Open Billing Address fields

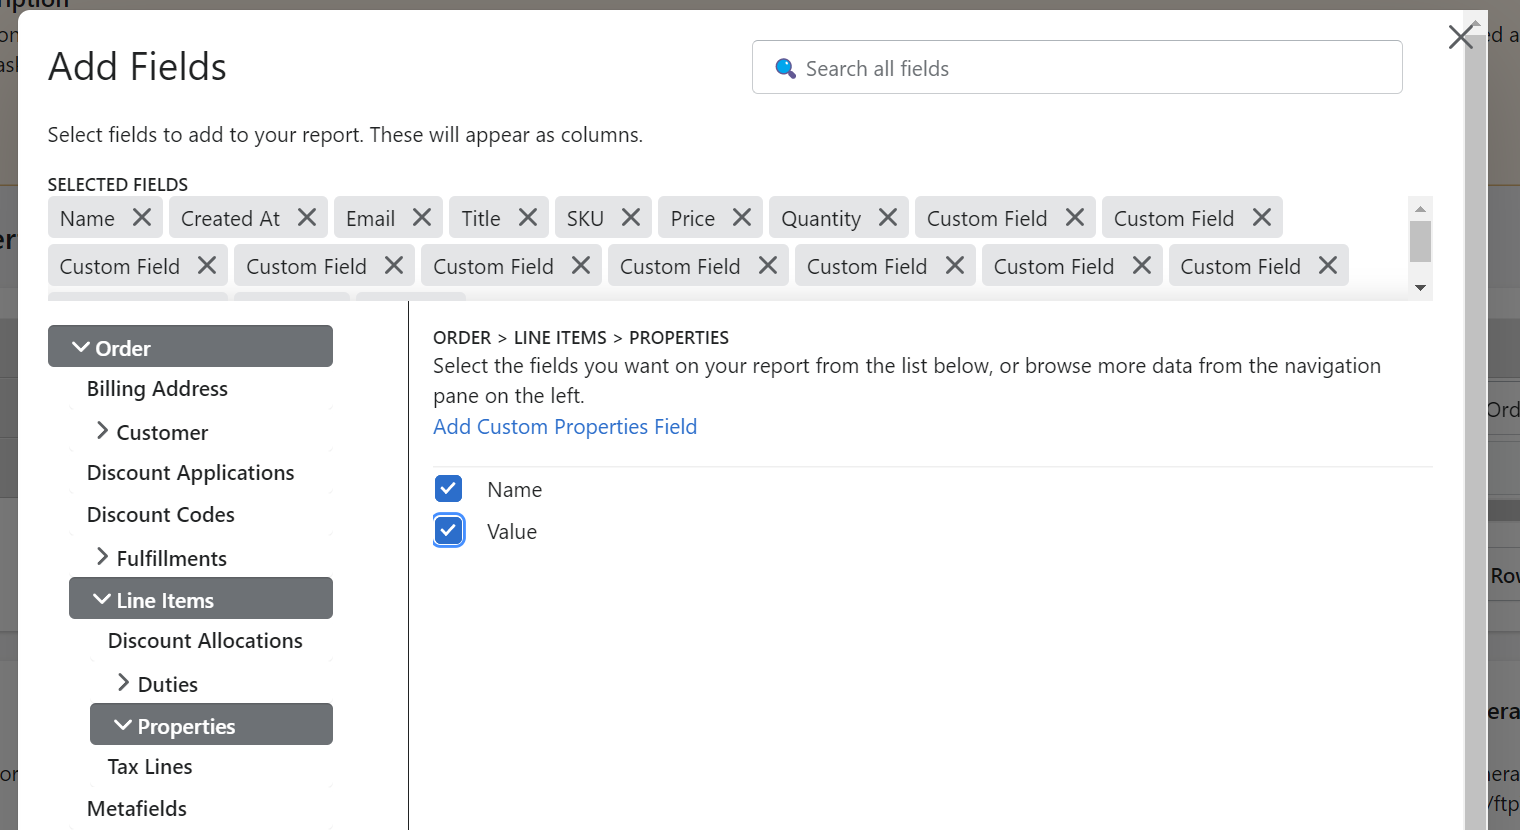coord(157,389)
